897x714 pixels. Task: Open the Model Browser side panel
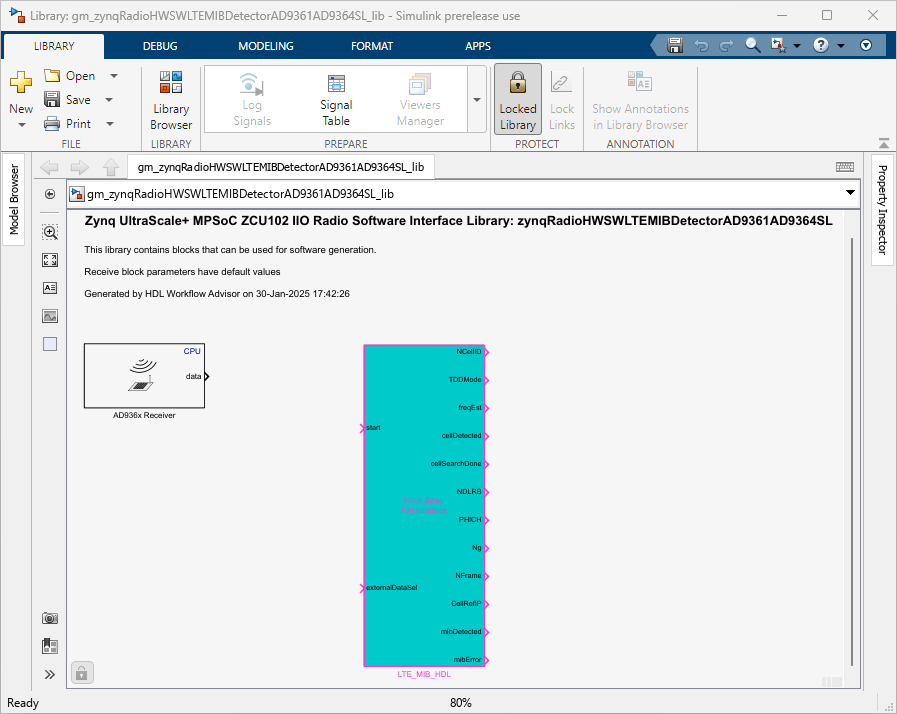[x=14, y=199]
